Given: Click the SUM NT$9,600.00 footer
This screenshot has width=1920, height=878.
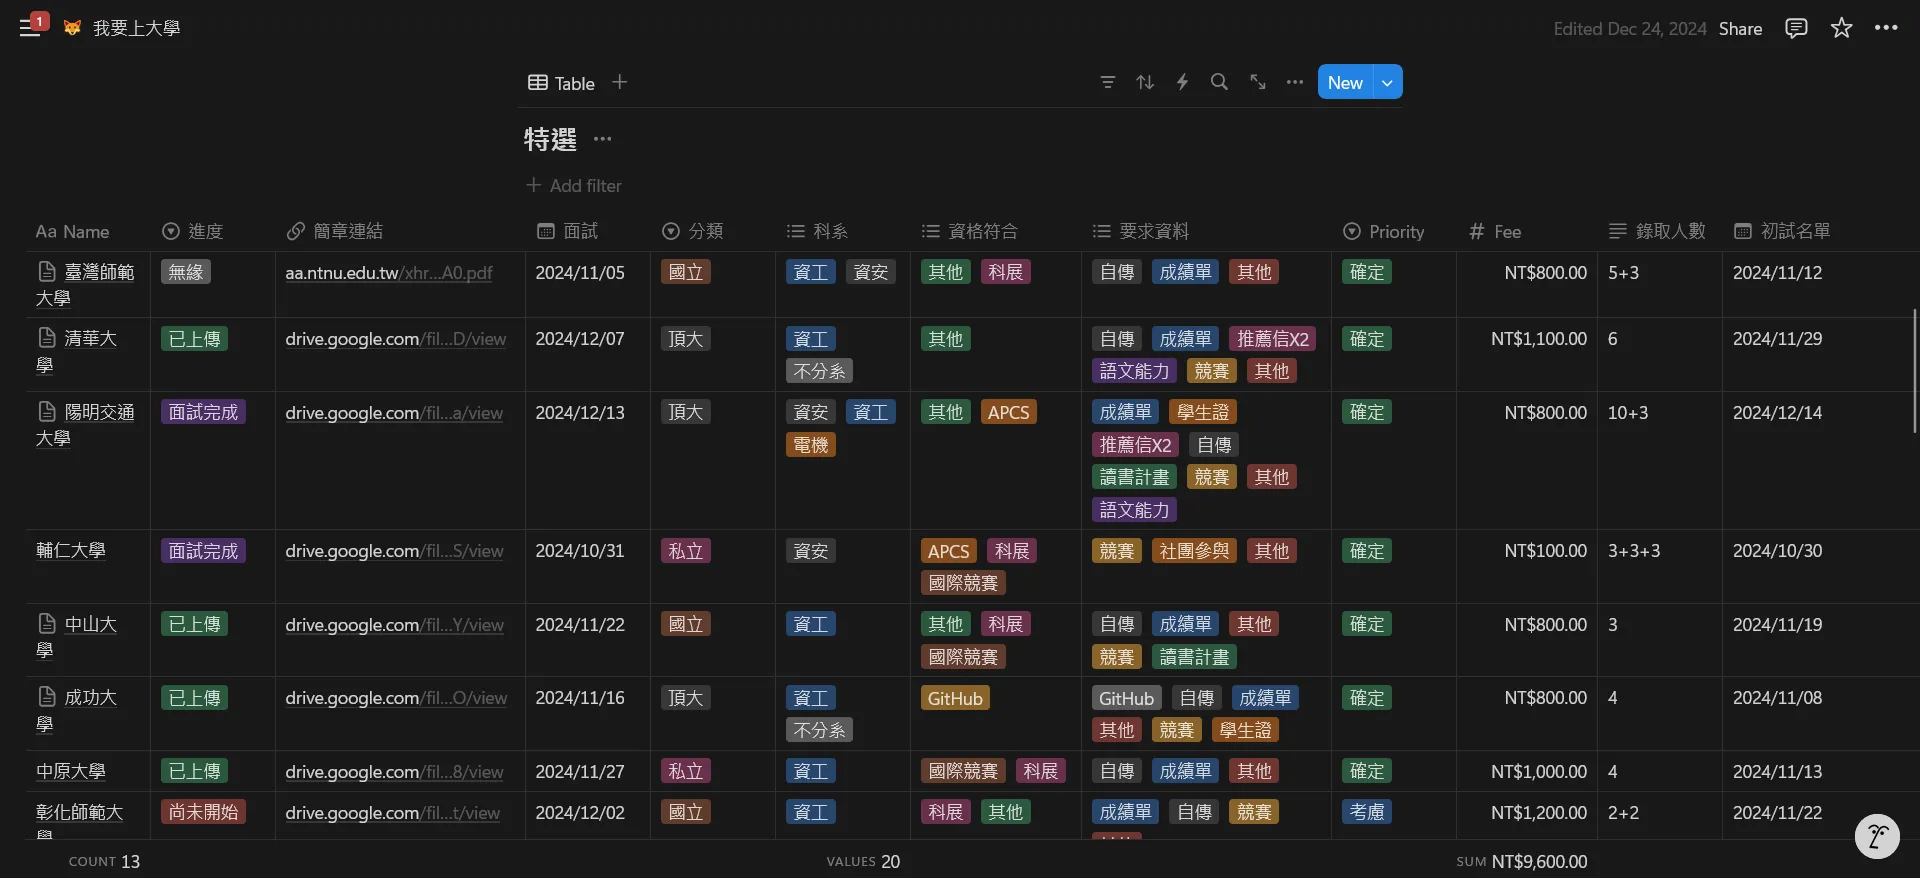Looking at the screenshot, I should point(1522,861).
